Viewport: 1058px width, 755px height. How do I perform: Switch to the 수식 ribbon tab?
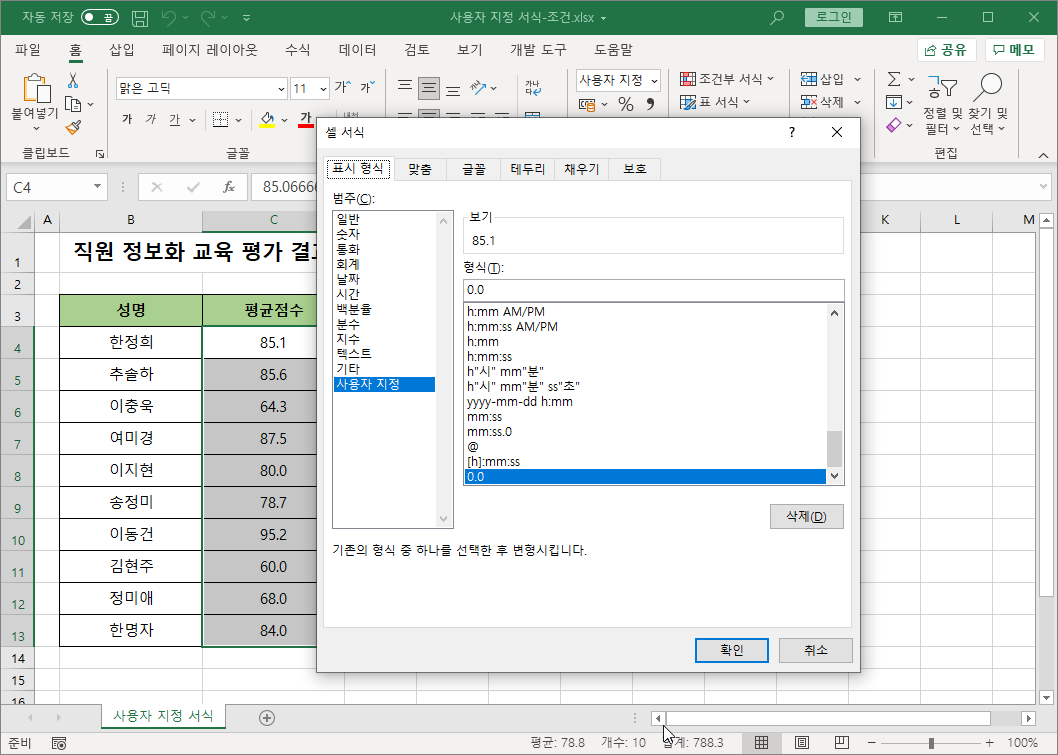[x=298, y=50]
